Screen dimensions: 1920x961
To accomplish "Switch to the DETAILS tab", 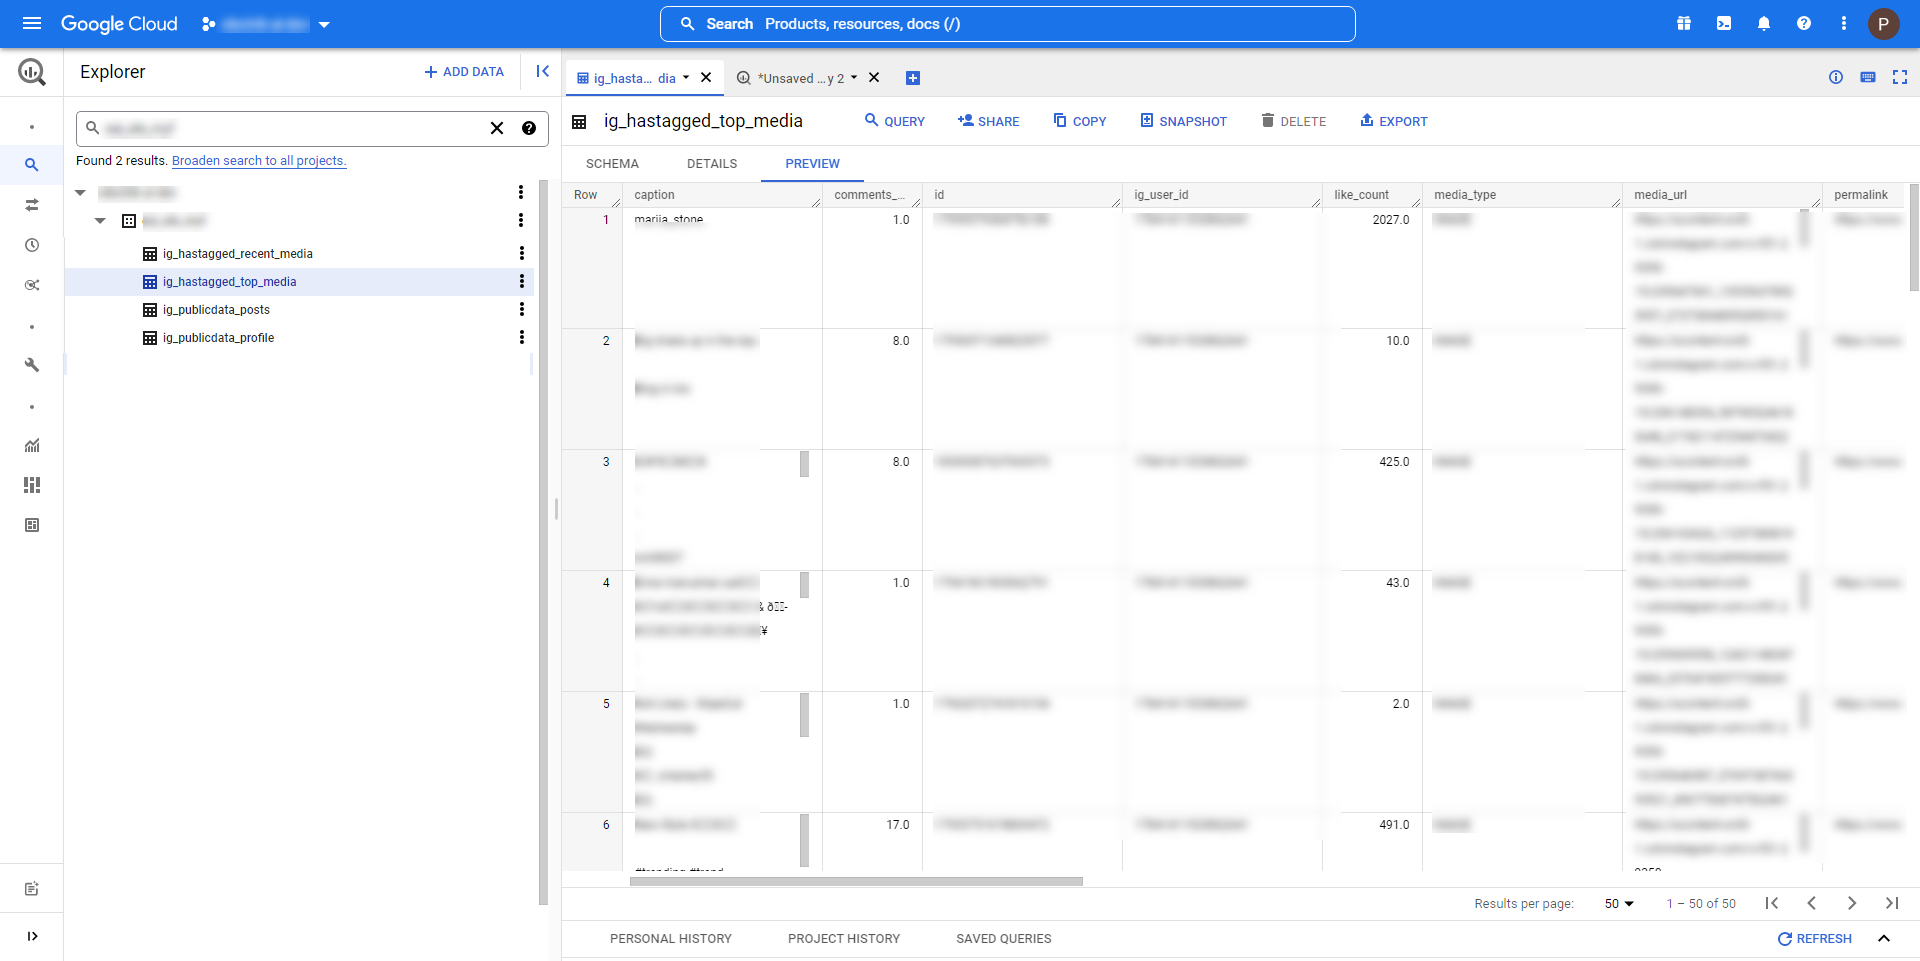I will 712,164.
